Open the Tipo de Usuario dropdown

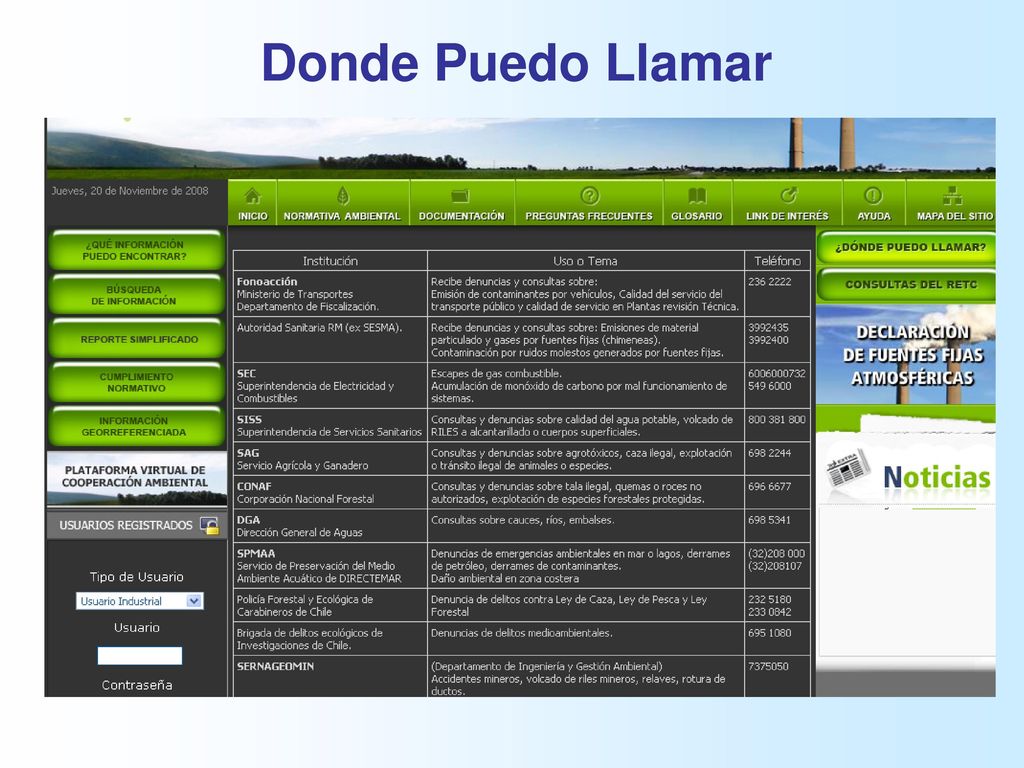tap(140, 601)
